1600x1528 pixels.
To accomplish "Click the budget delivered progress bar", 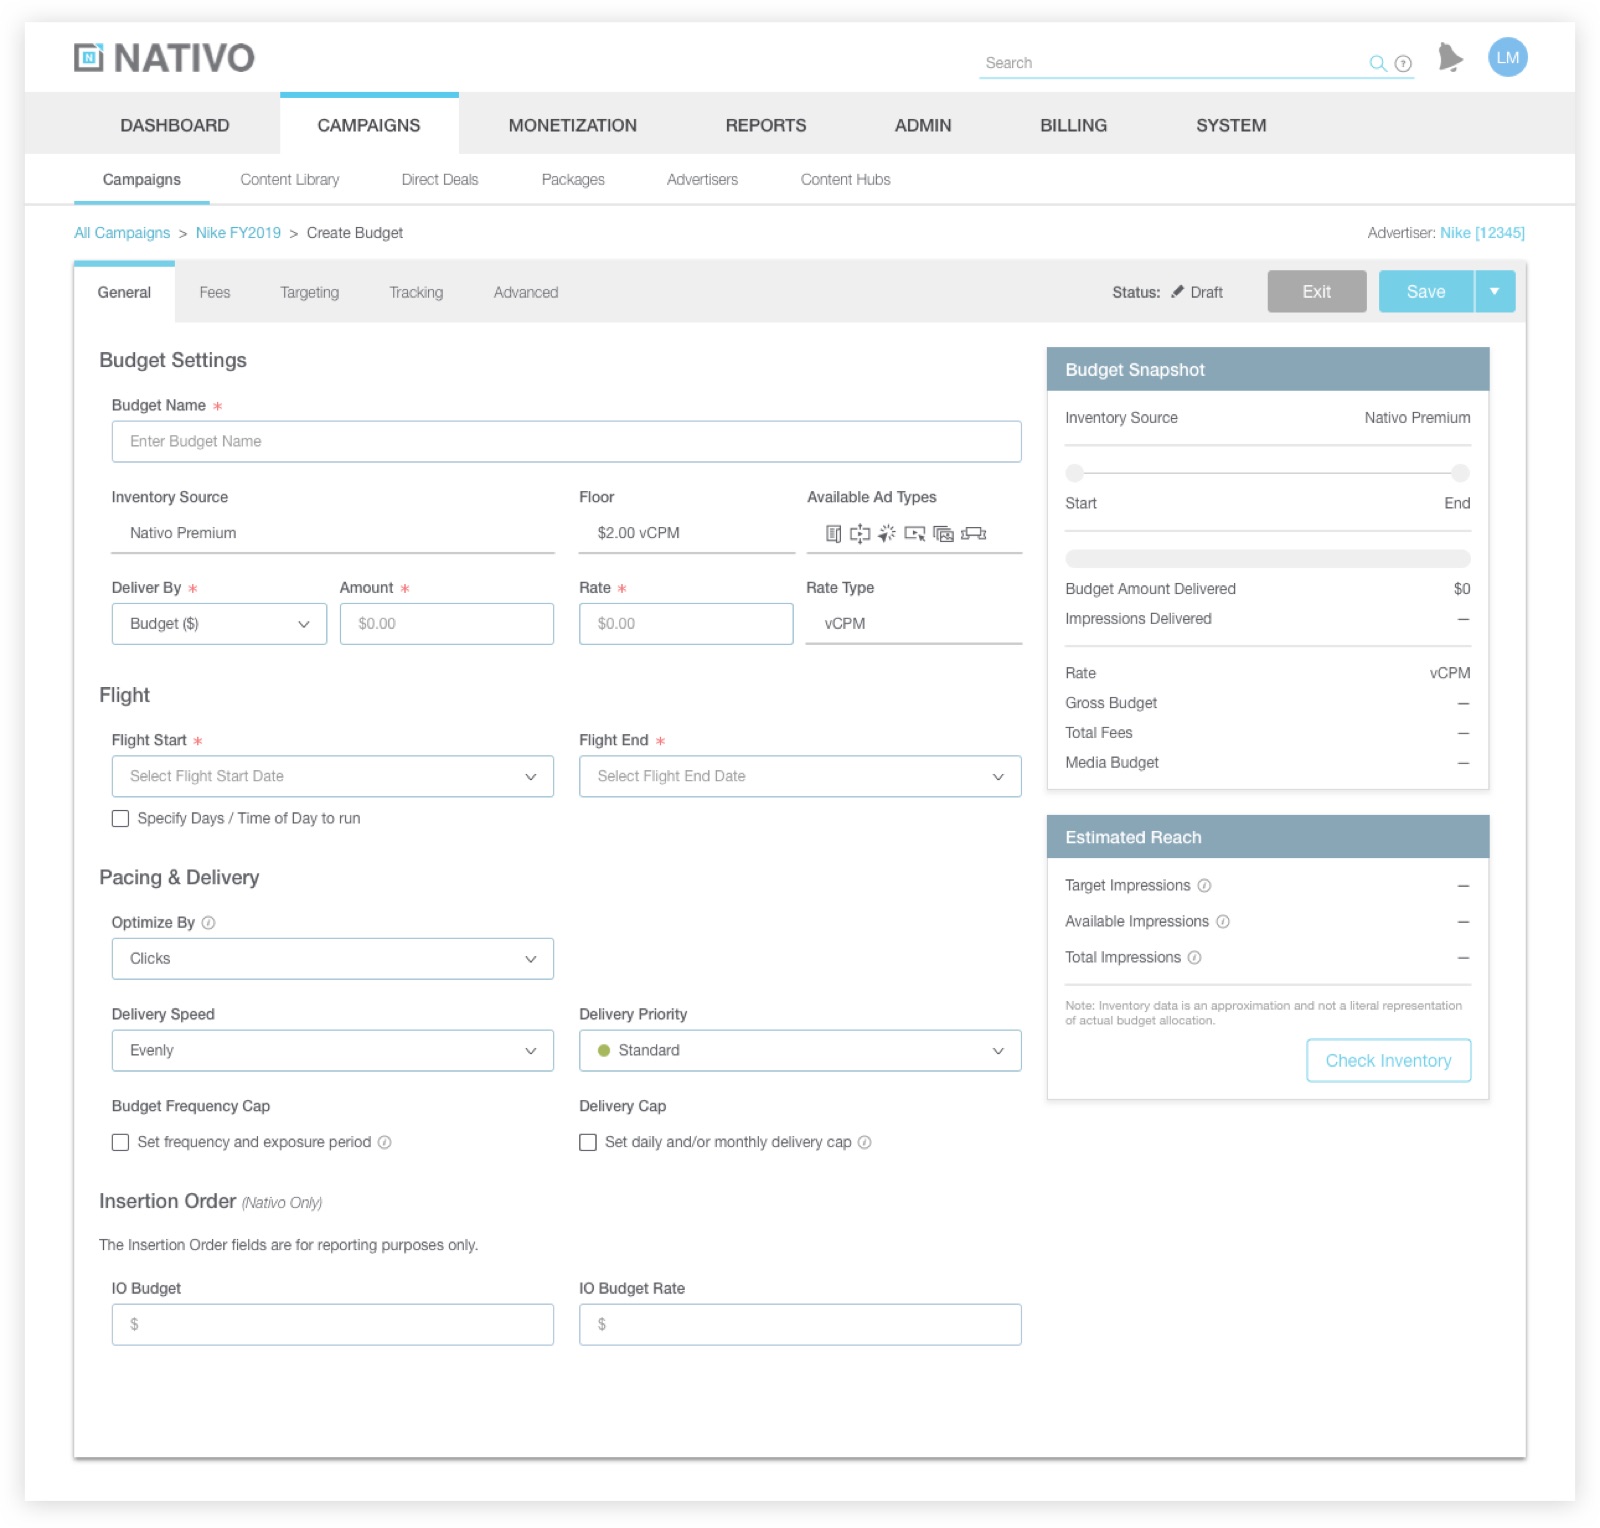I will click(1268, 558).
